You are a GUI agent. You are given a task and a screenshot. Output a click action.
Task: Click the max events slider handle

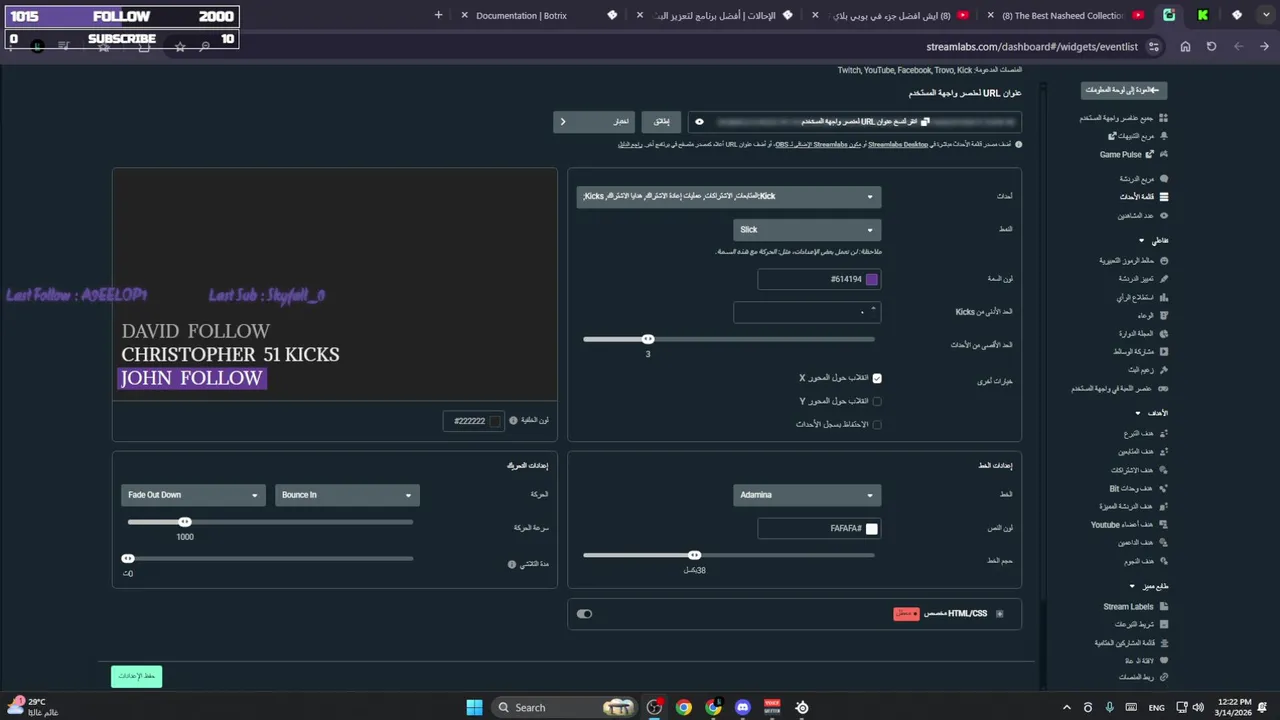[648, 339]
